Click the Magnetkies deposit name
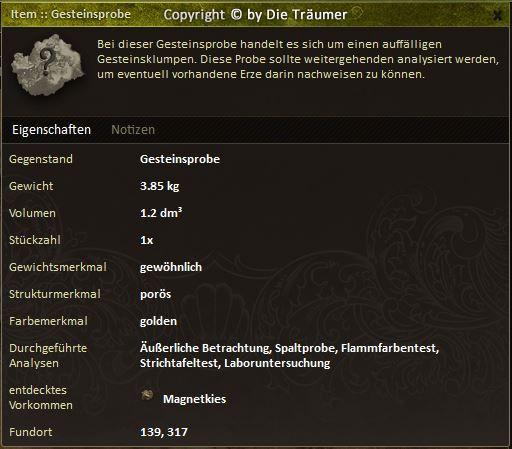Viewport: 512px width, 449px height. click(194, 399)
